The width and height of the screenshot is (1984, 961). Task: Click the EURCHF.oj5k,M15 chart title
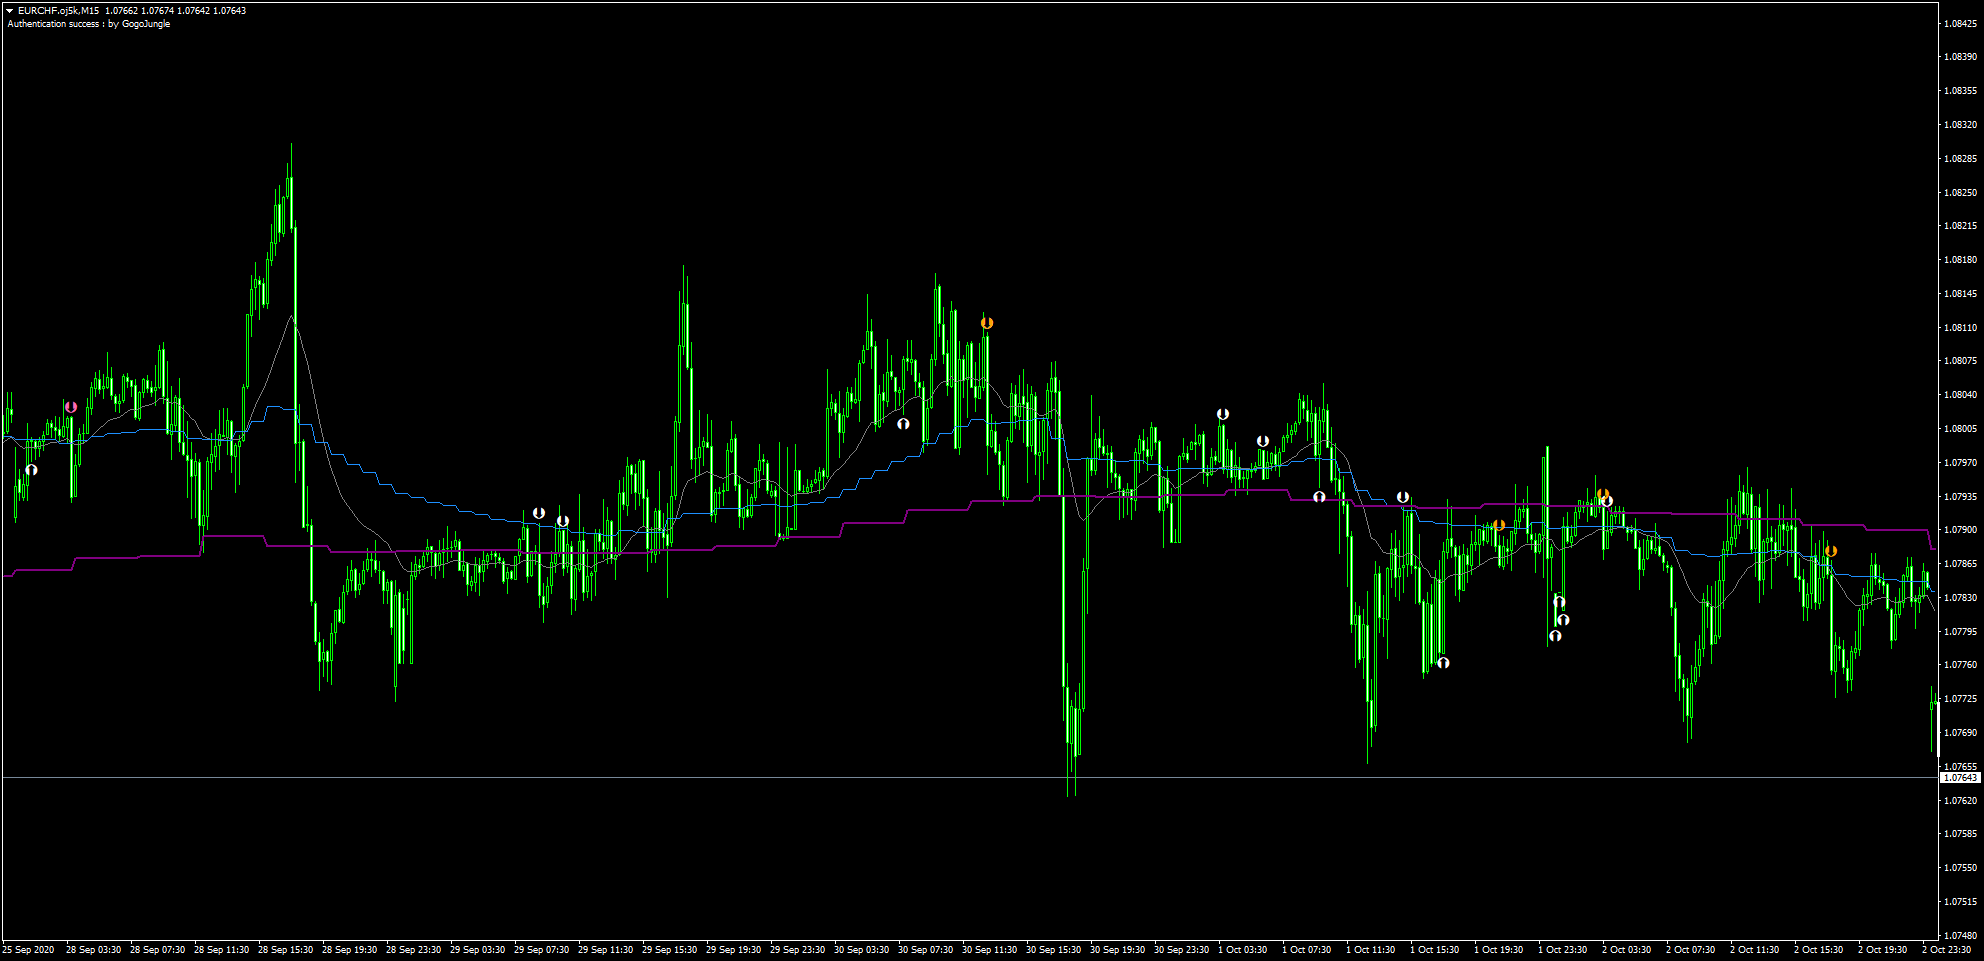59,11
